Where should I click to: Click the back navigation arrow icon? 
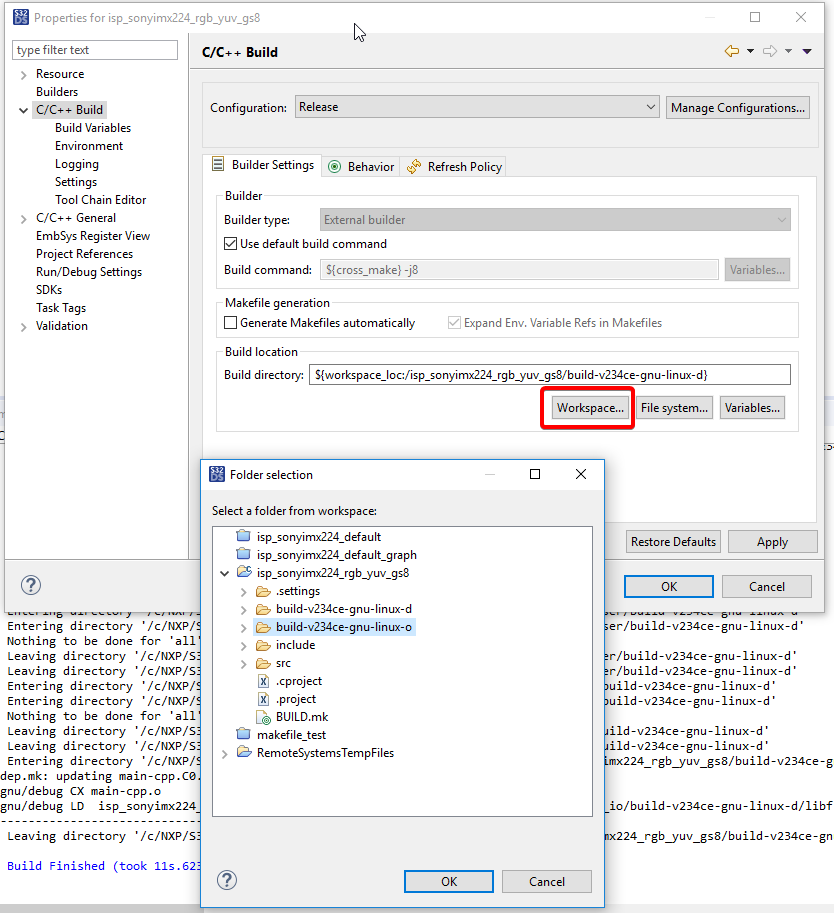(x=731, y=51)
